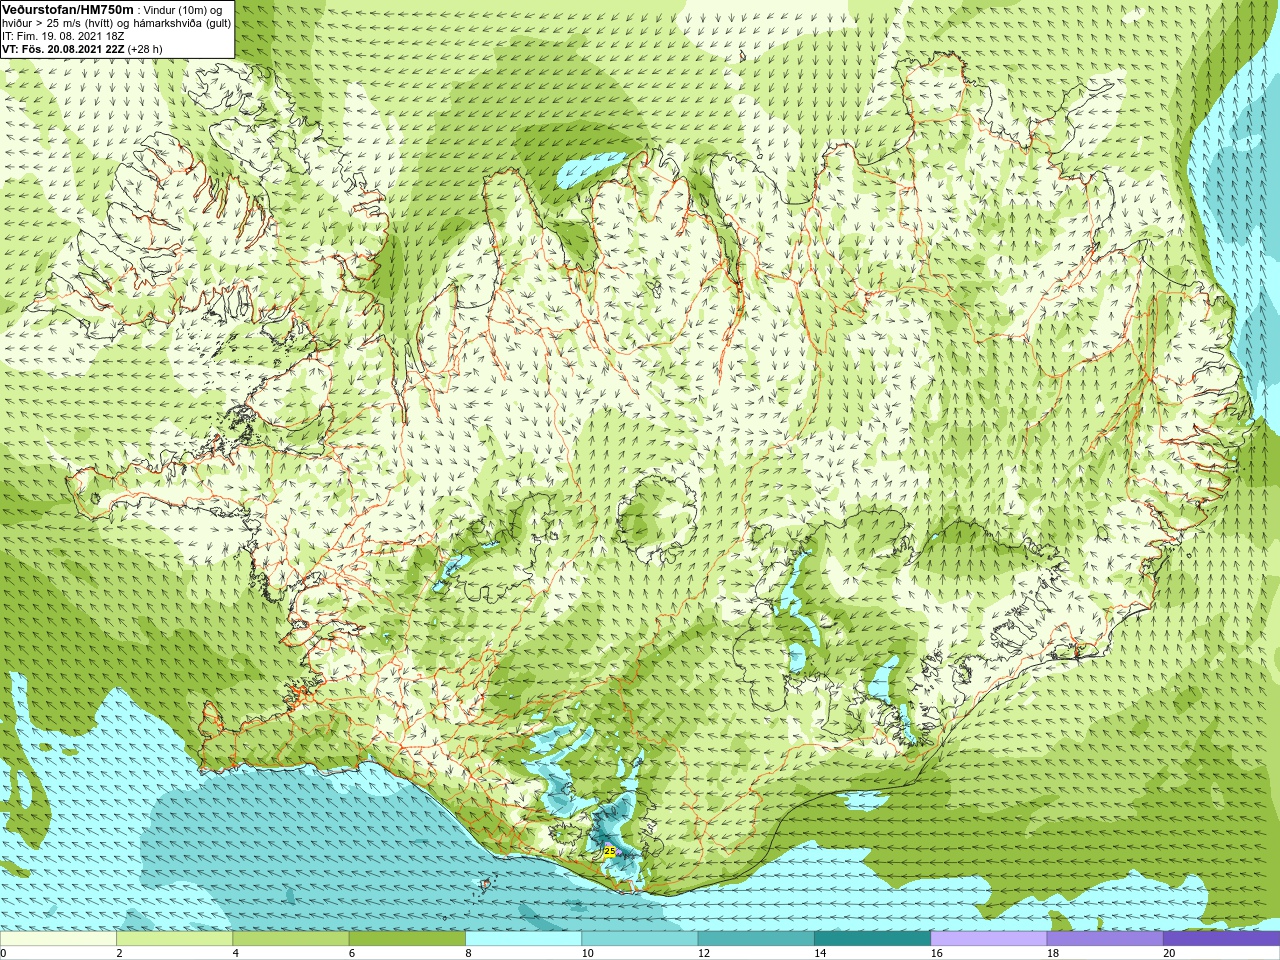Click the yellow 25 gust marker

(610, 851)
